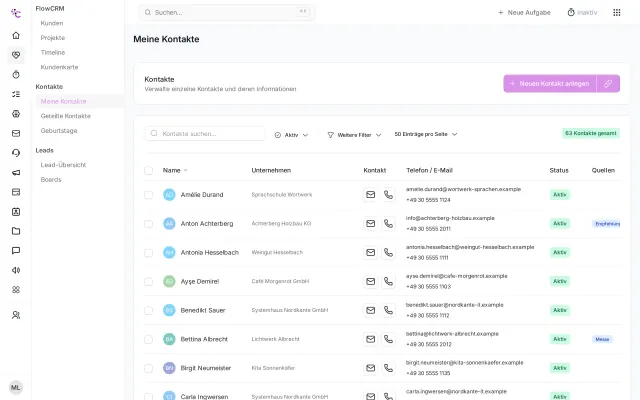Click Neuen Kontakt anlegen button

pyautogui.click(x=550, y=84)
